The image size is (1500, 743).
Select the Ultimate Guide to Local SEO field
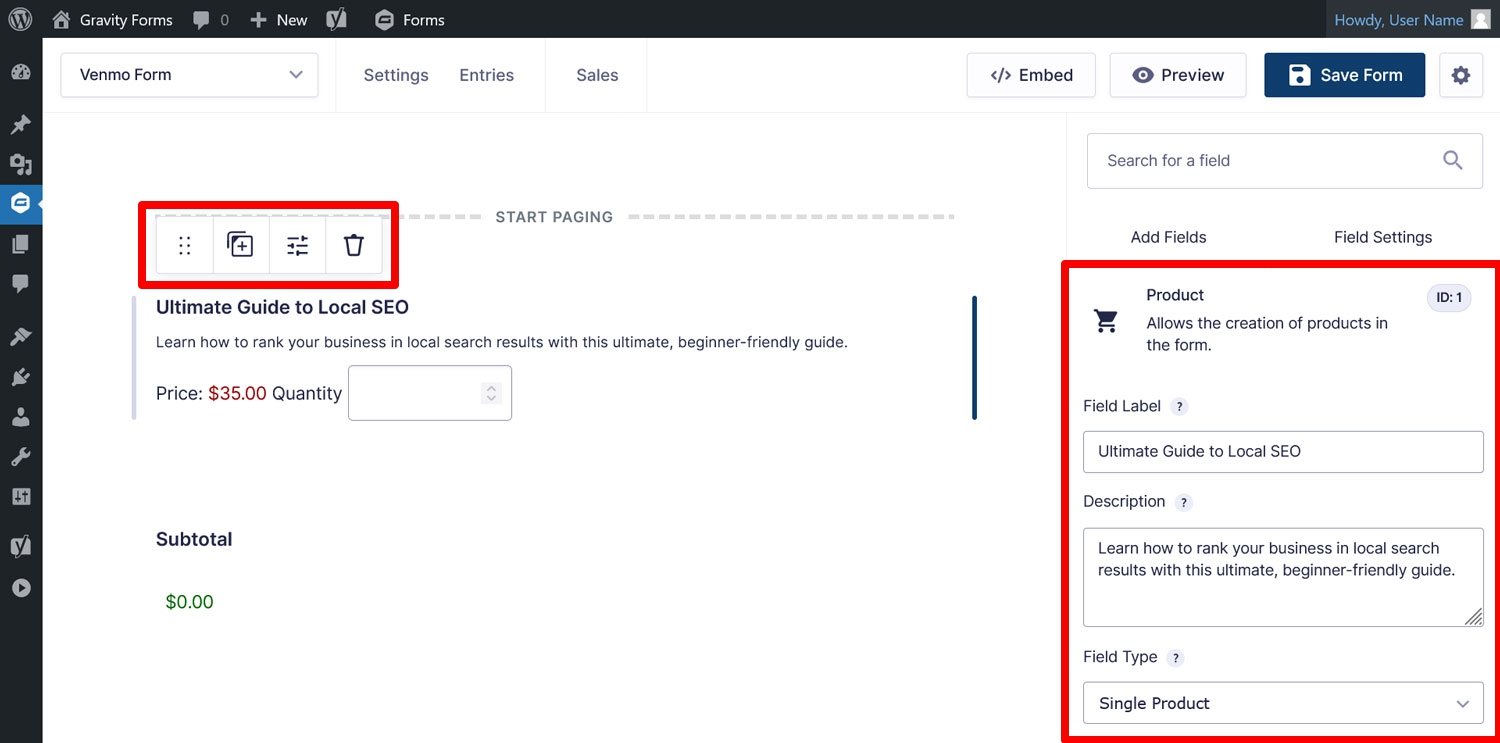click(x=282, y=307)
